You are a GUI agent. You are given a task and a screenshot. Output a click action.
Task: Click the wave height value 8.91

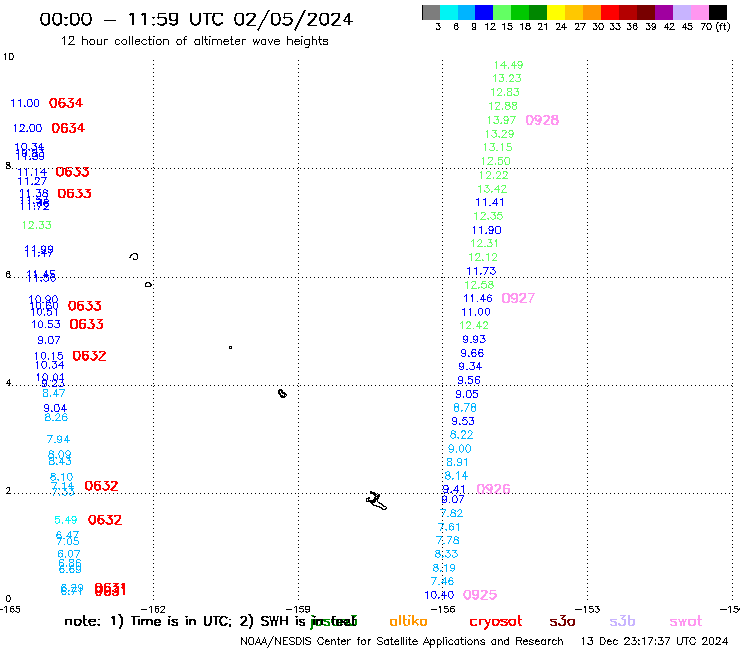tap(457, 463)
